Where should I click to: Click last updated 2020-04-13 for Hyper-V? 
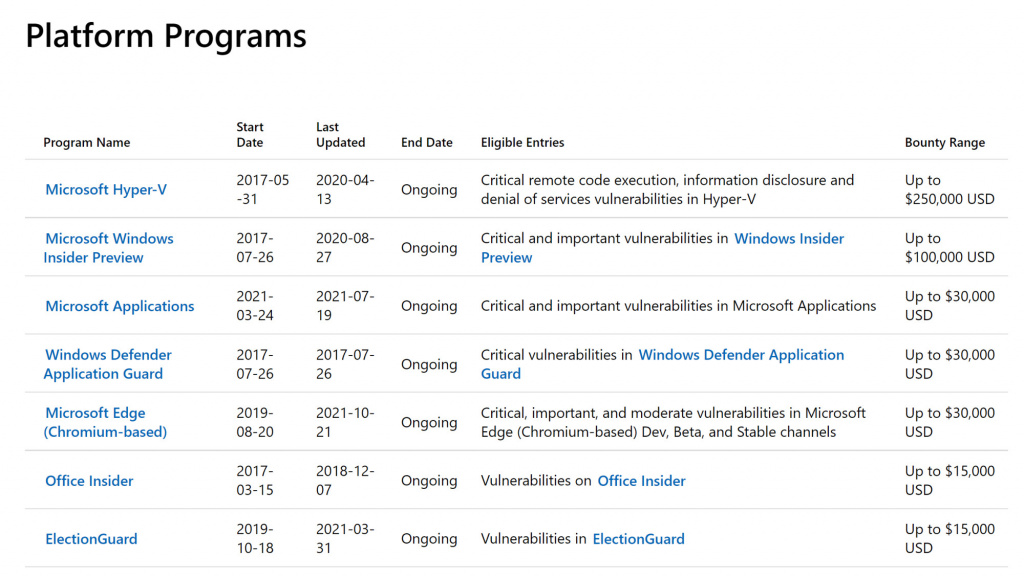point(345,189)
